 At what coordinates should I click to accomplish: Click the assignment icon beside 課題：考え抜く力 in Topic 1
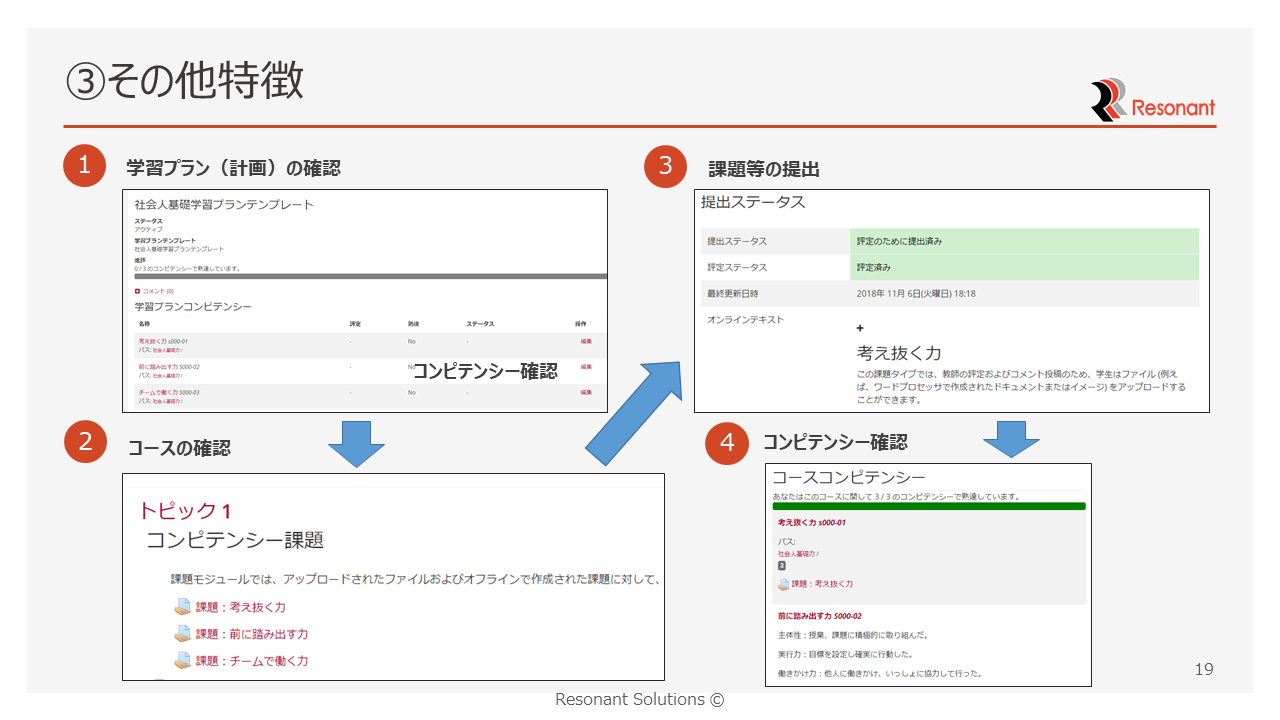(x=182, y=607)
